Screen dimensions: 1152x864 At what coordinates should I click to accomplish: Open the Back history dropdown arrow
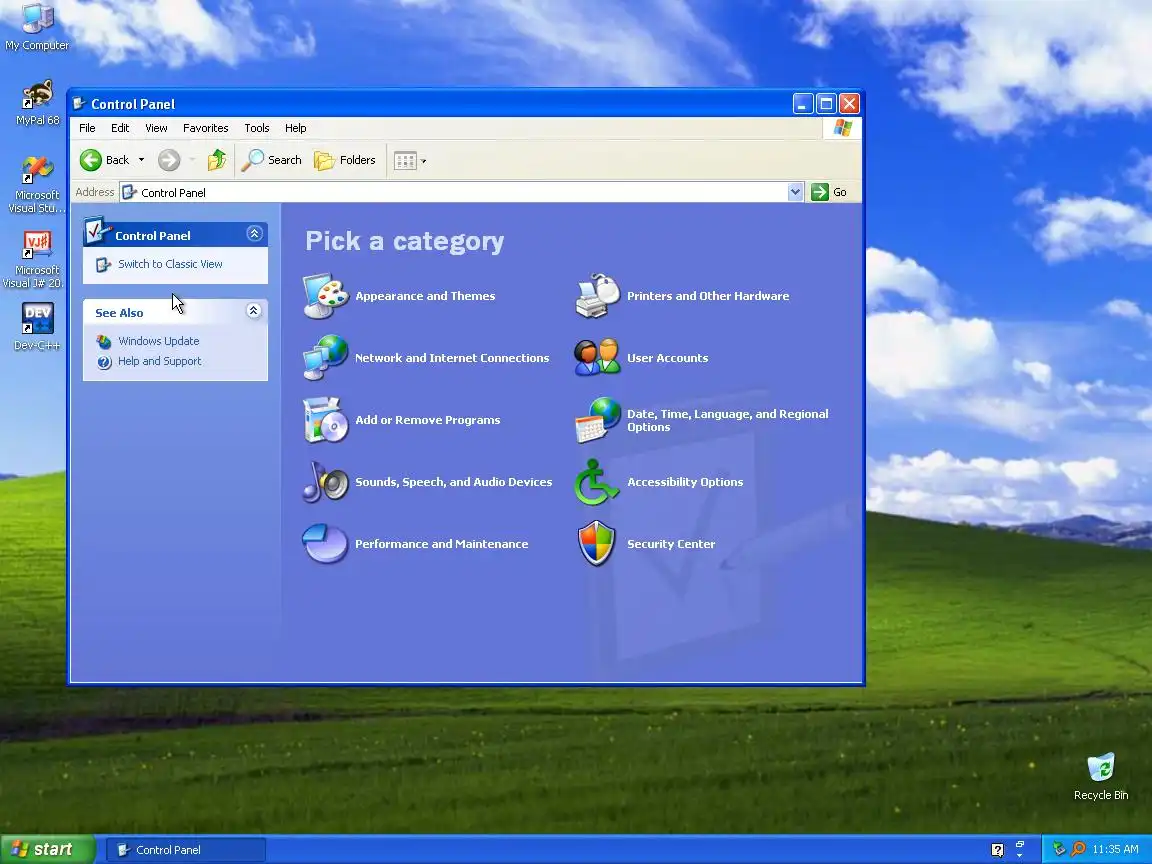pyautogui.click(x=141, y=159)
